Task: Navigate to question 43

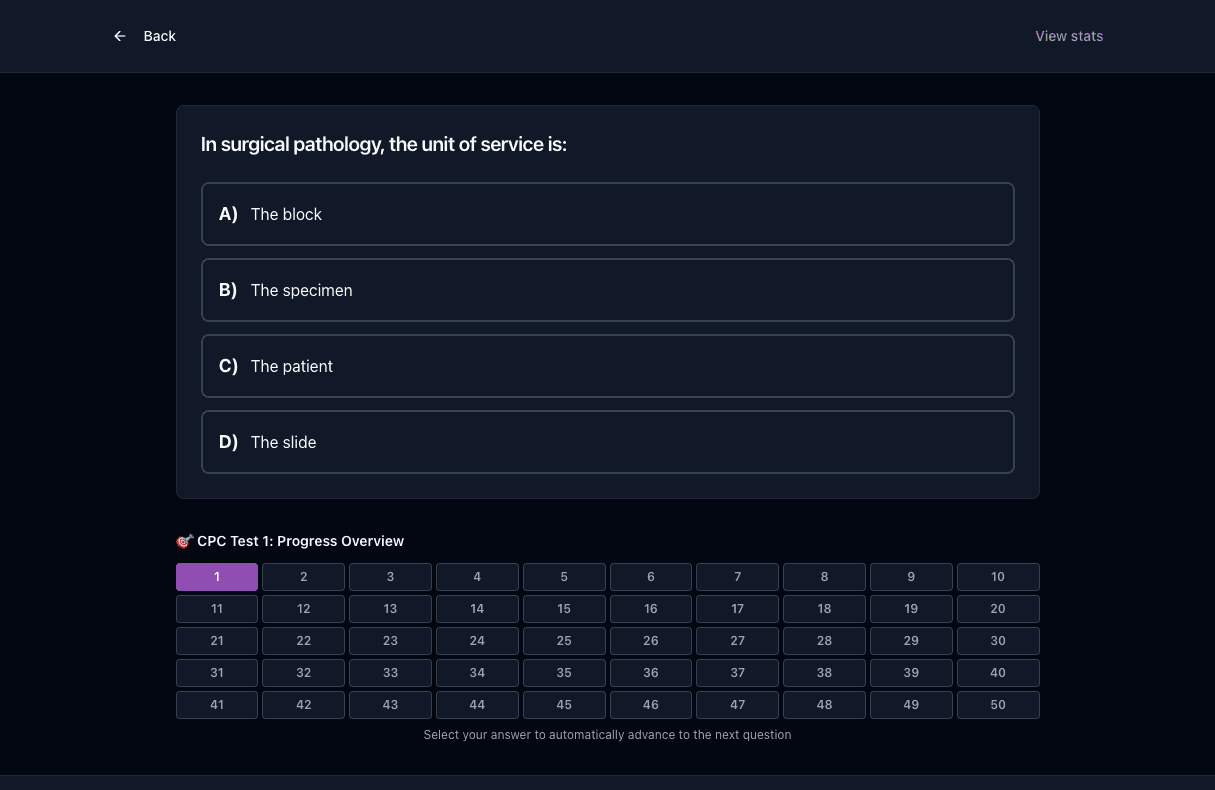Action: 390,705
